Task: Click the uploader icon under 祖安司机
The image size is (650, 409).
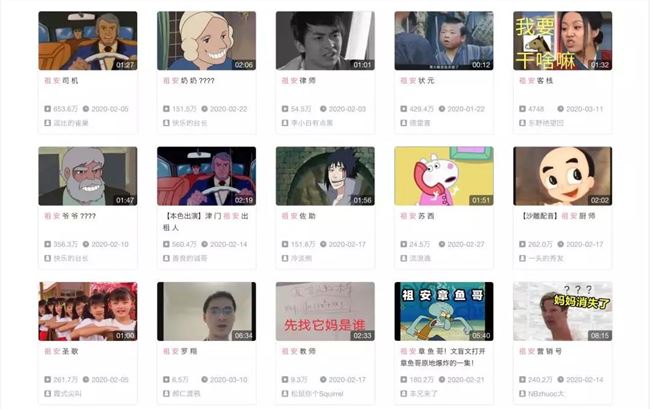Action: tap(47, 123)
